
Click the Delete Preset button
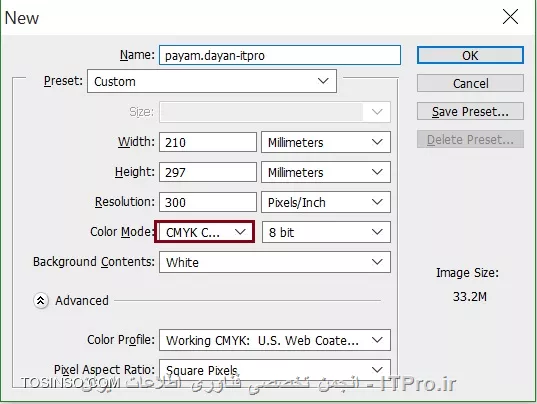[470, 139]
